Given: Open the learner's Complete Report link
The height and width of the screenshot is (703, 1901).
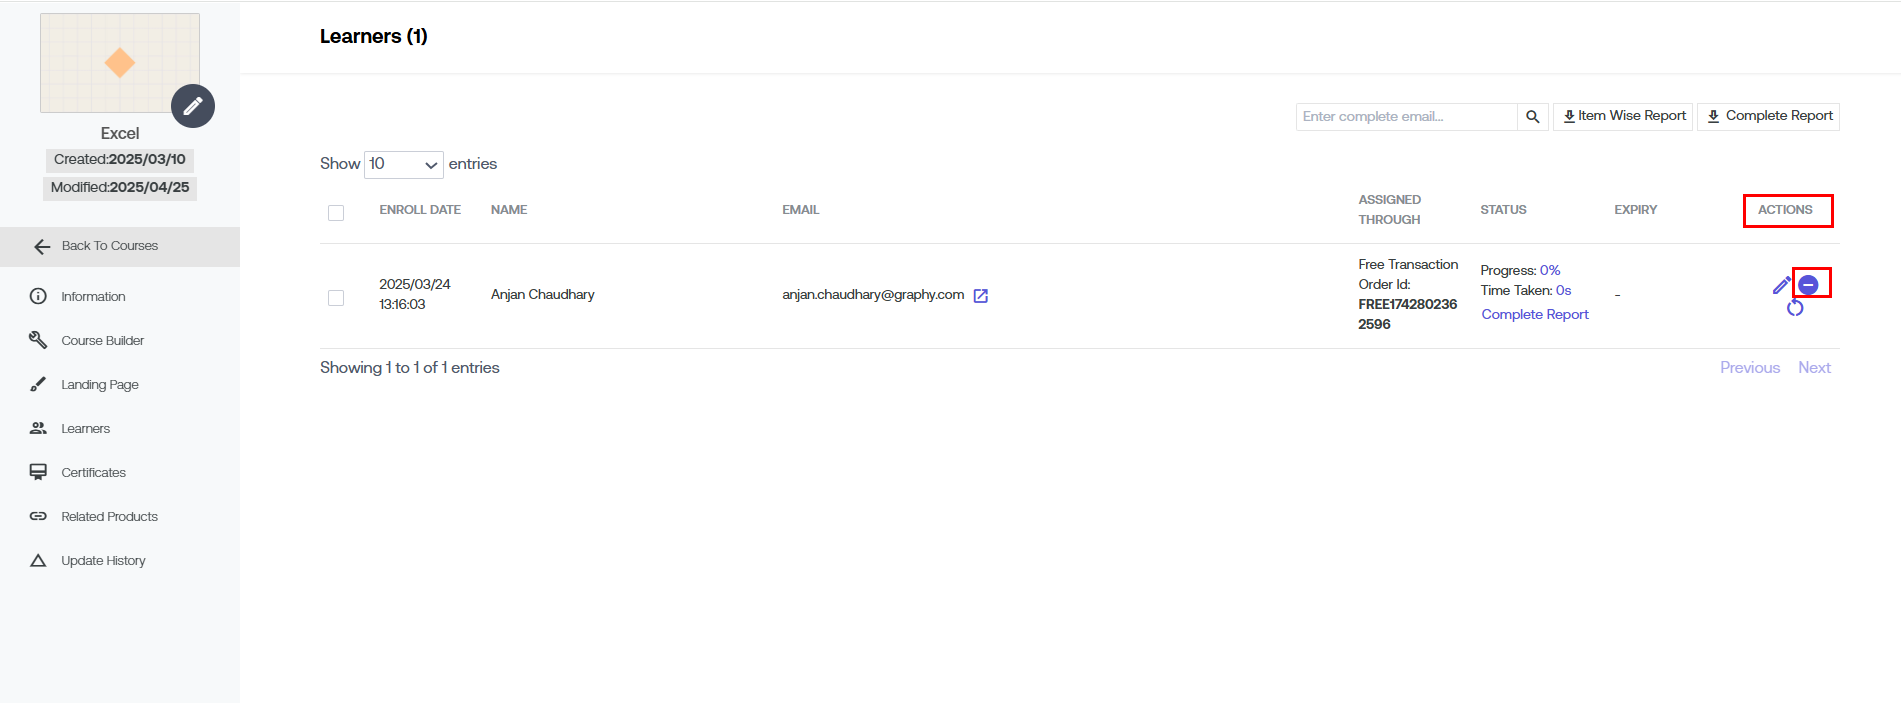Looking at the screenshot, I should [x=1534, y=314].
